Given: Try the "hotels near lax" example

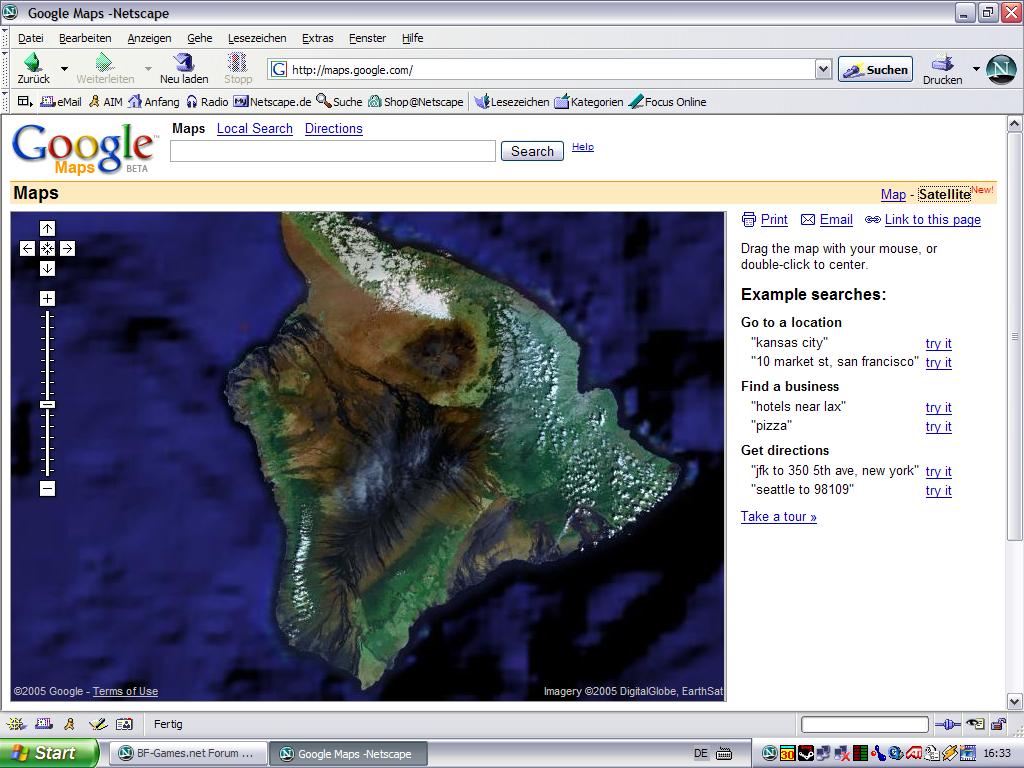Looking at the screenshot, I should pos(938,408).
